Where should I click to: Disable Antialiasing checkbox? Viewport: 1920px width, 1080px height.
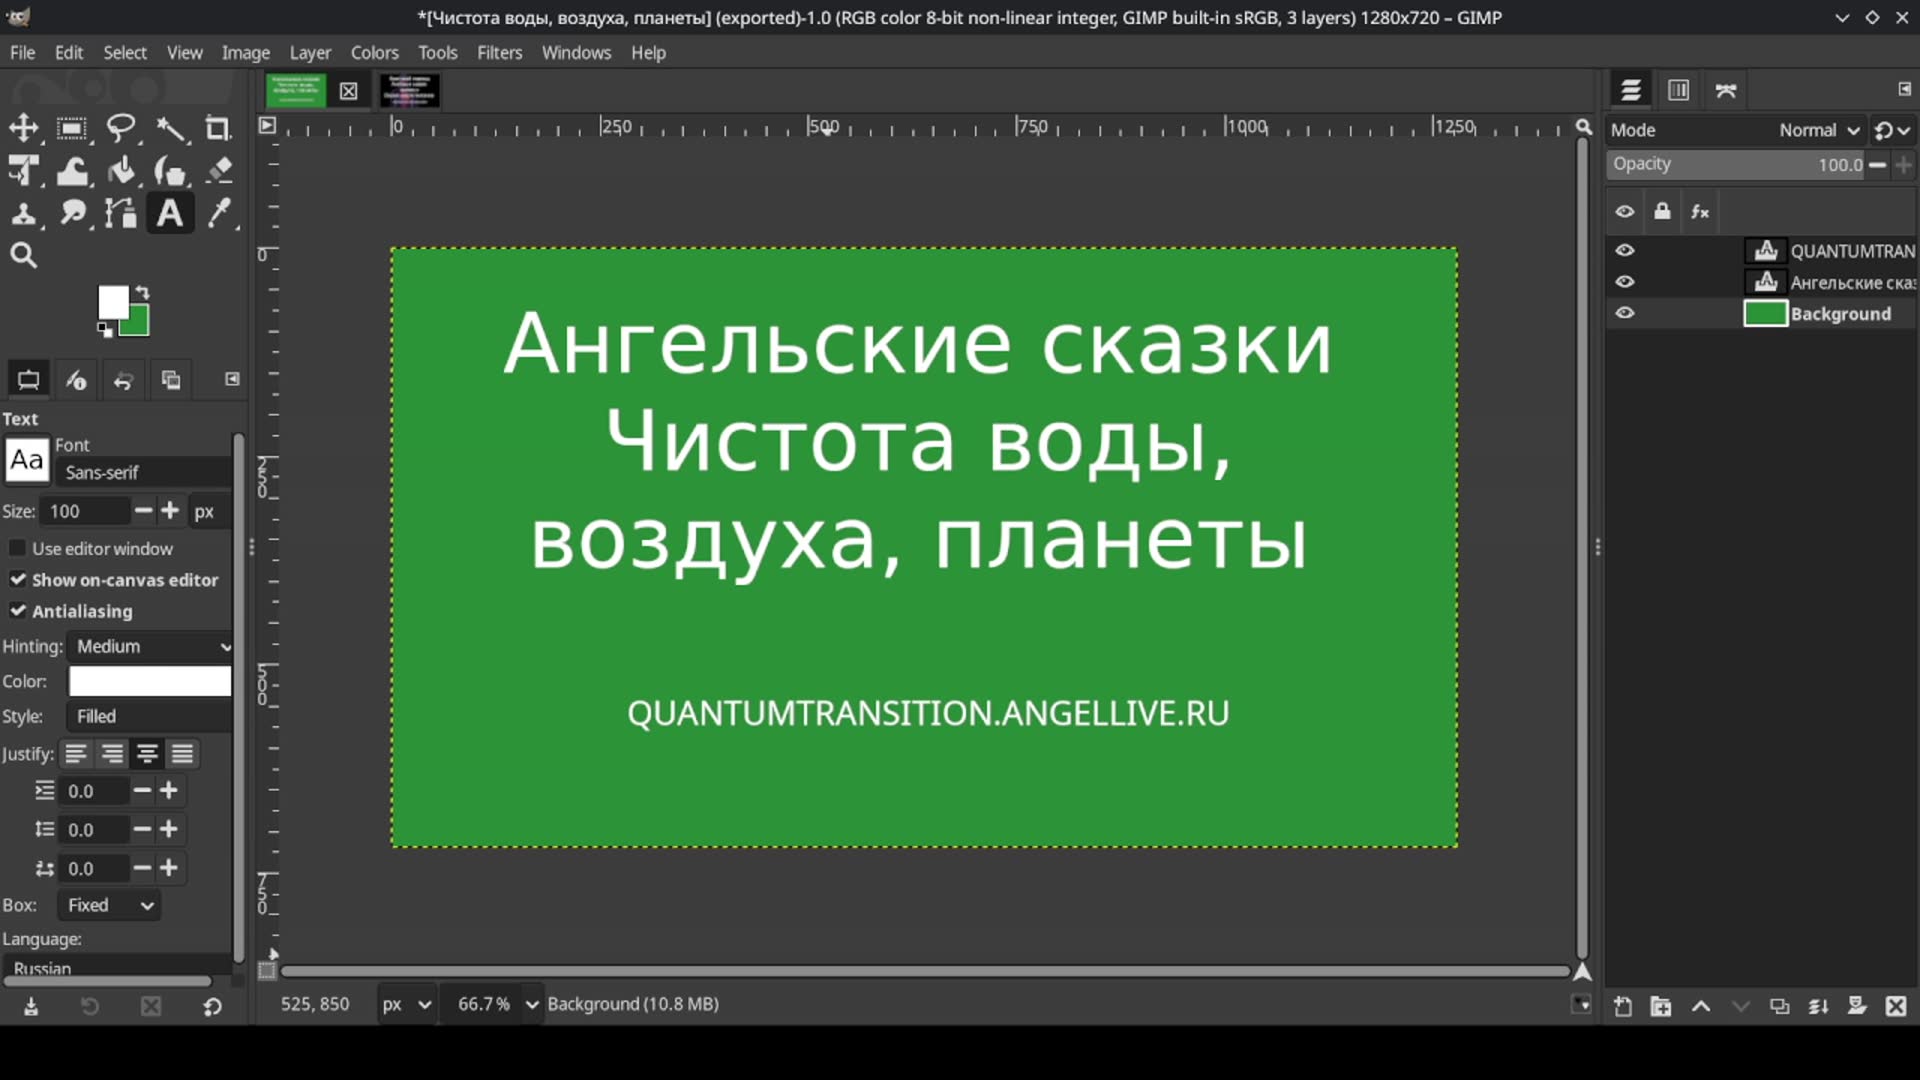[x=17, y=610]
